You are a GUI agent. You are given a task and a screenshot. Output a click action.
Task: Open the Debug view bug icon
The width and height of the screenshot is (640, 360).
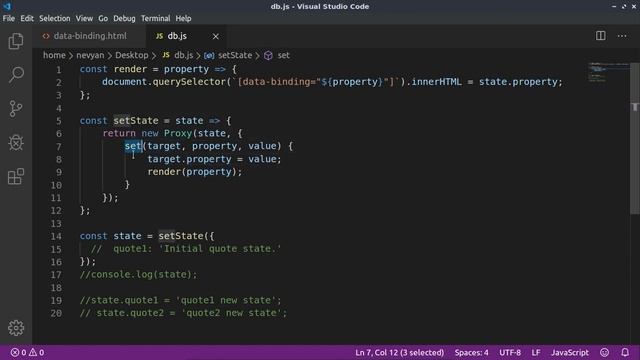click(x=16, y=142)
